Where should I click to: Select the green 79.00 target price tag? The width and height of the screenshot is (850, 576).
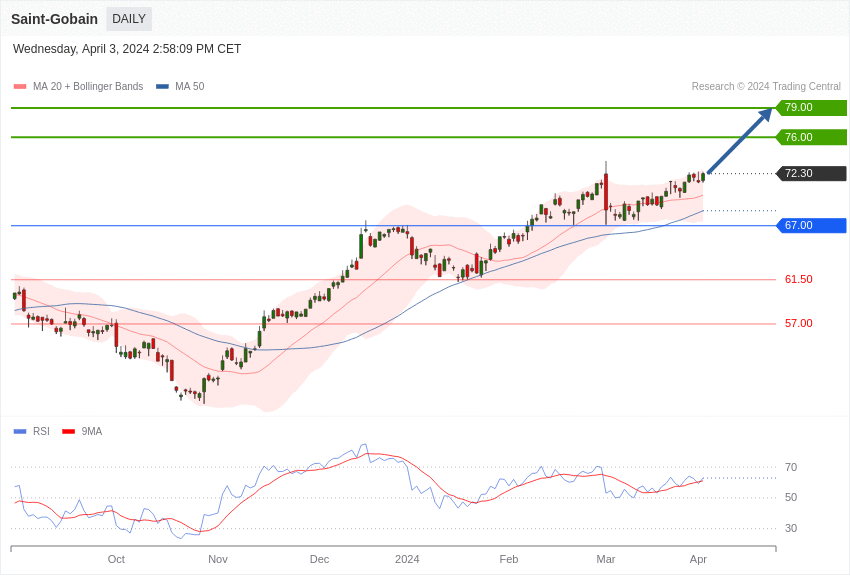811,108
